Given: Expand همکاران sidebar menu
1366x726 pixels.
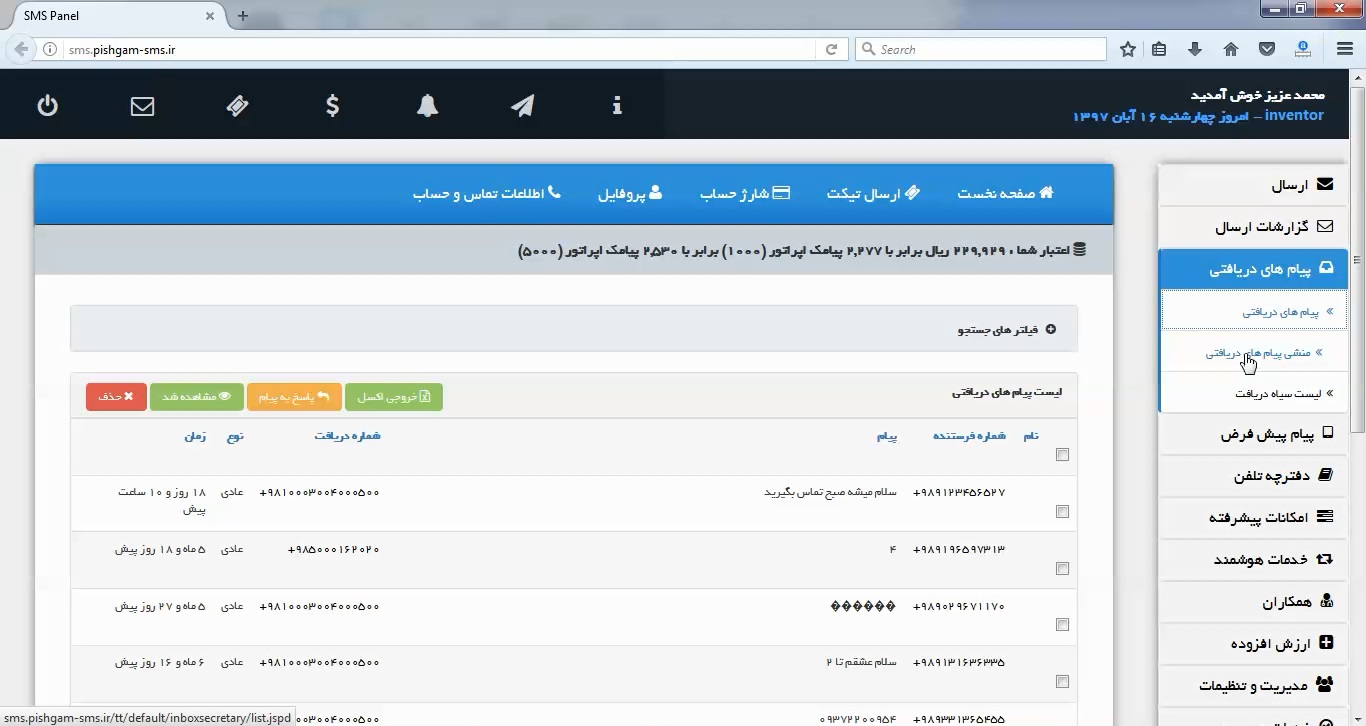Looking at the screenshot, I should [1253, 602].
